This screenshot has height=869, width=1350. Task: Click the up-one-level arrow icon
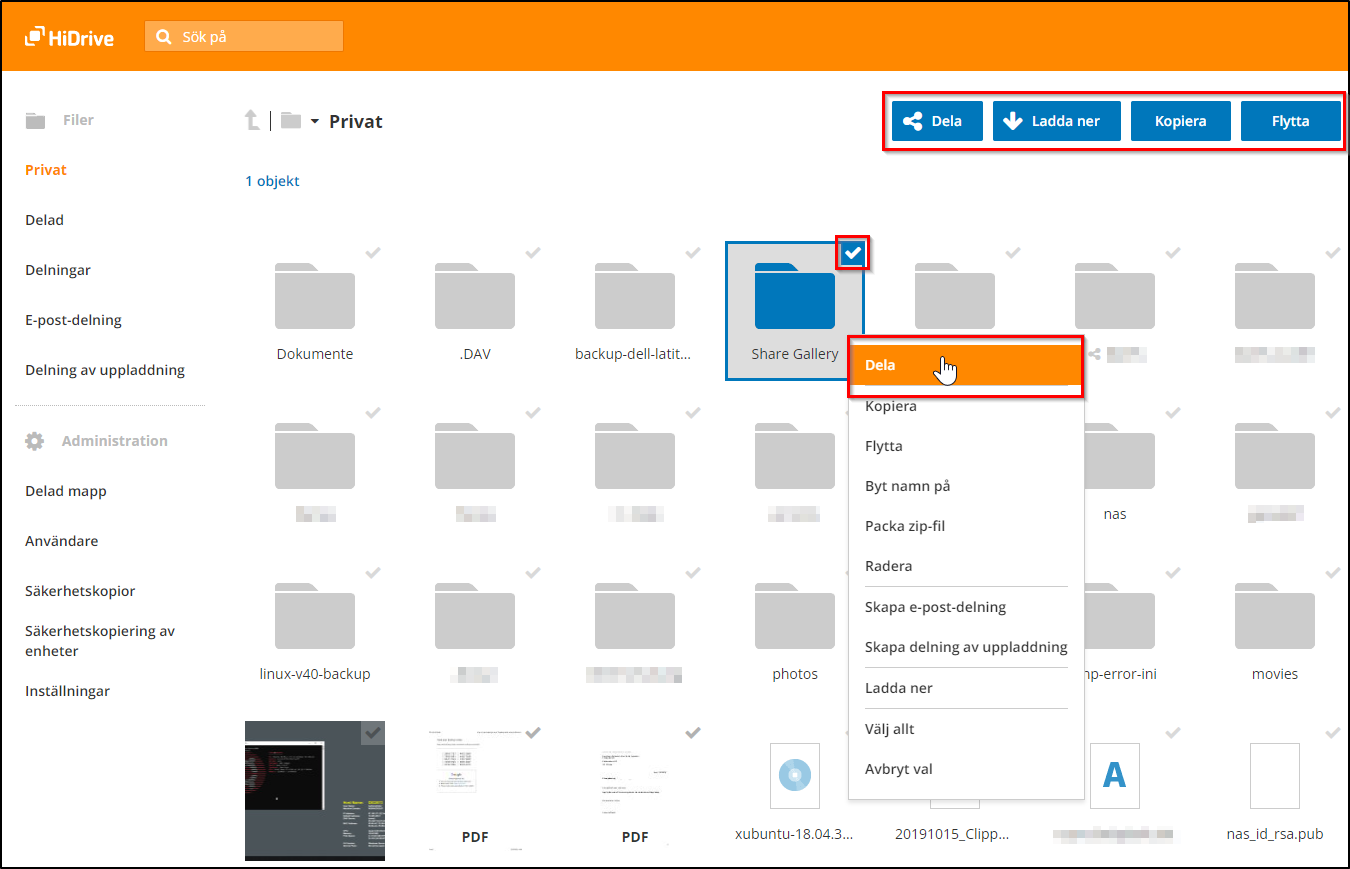tap(252, 121)
